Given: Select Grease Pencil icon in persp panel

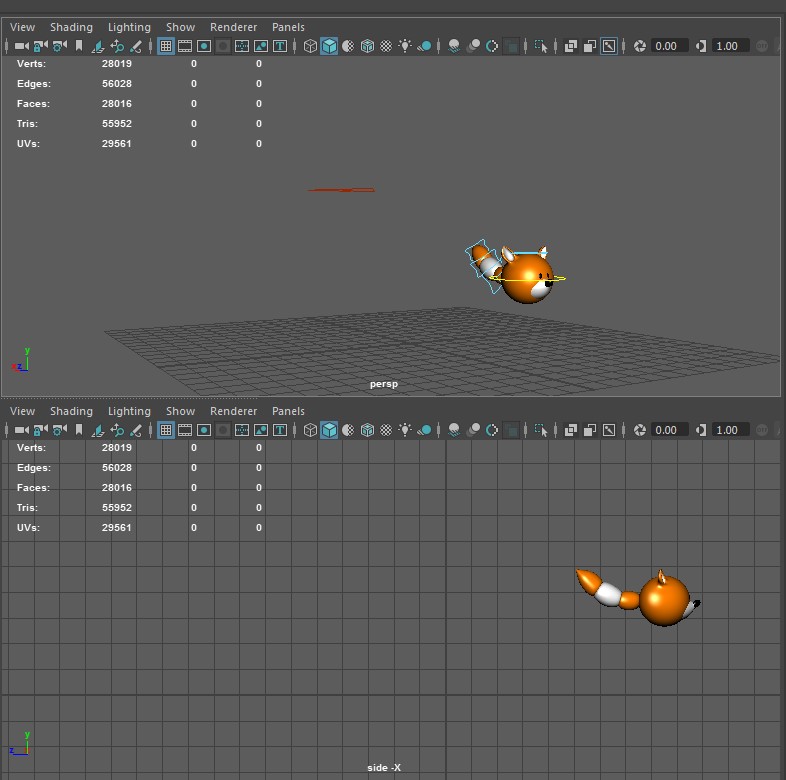Looking at the screenshot, I should (136, 46).
